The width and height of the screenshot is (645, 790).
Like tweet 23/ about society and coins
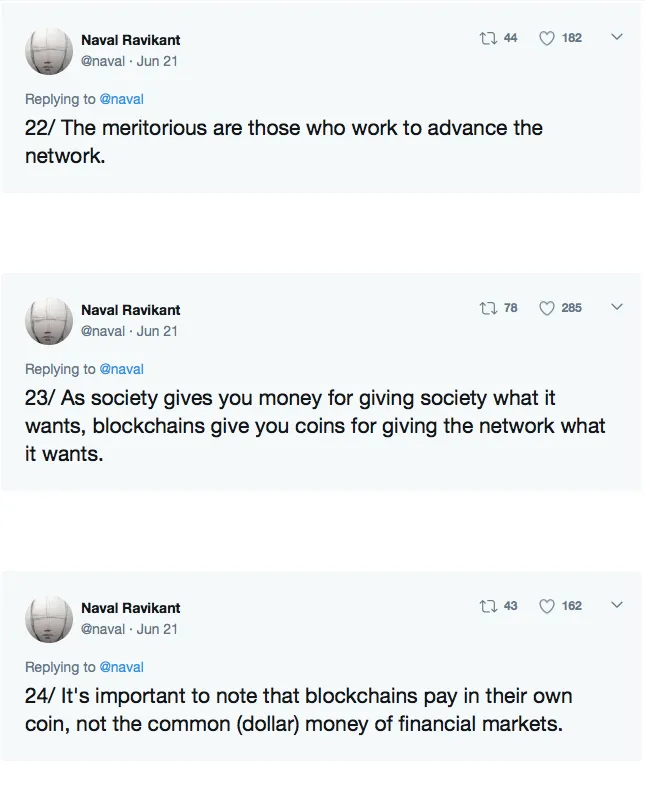[x=547, y=308]
